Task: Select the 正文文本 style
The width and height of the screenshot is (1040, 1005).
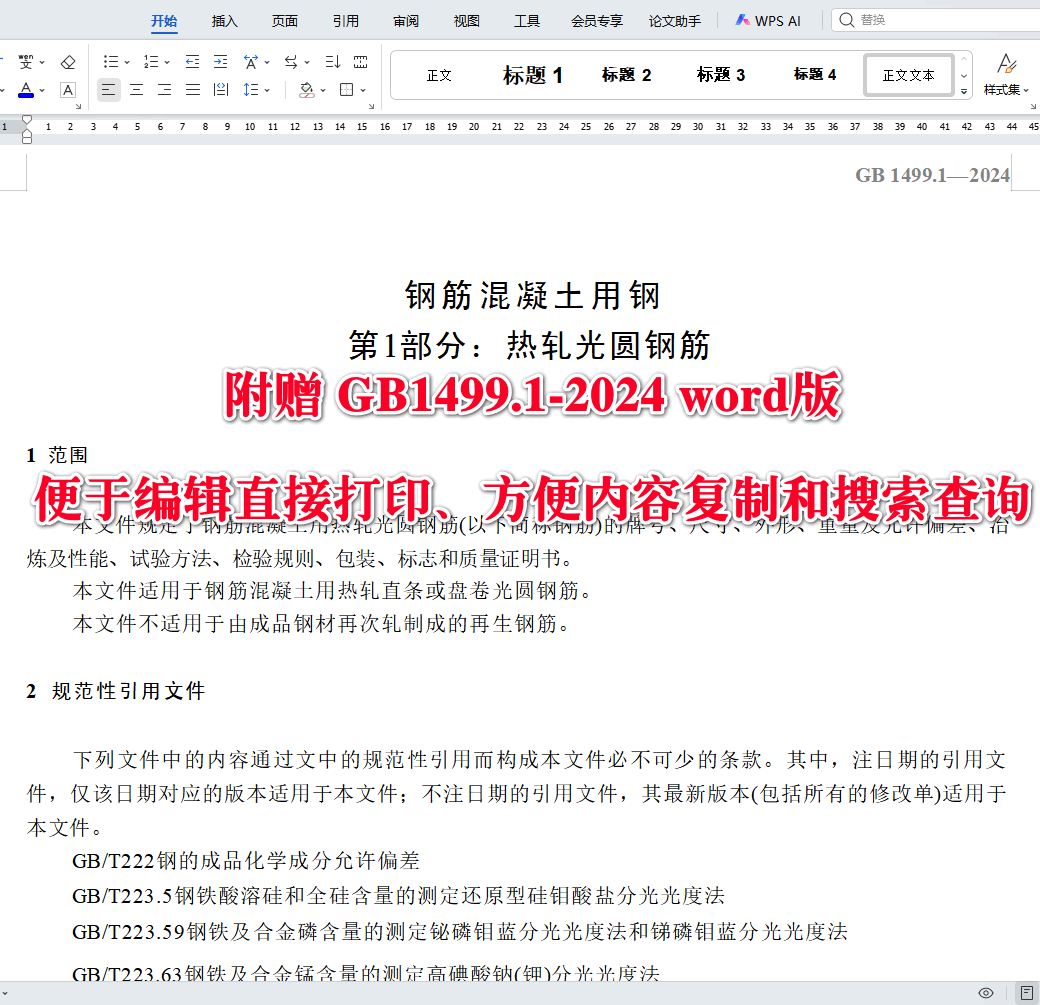Action: (x=909, y=76)
